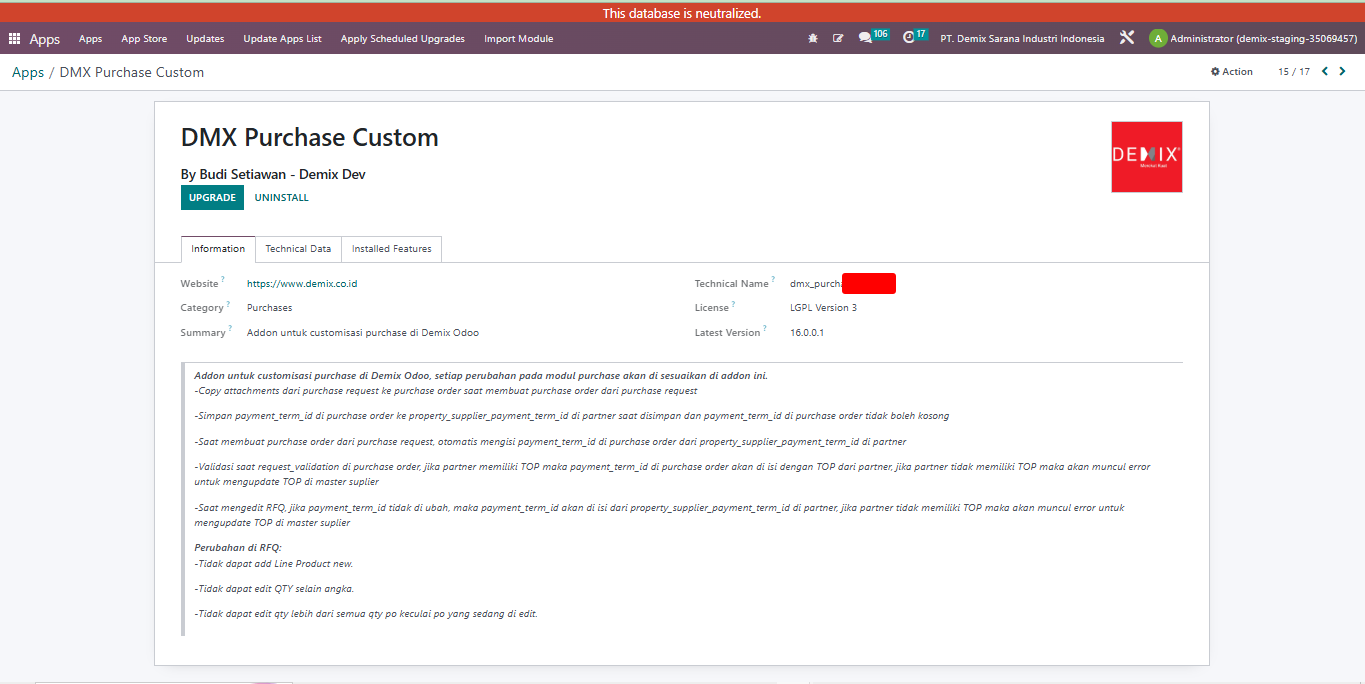Click the UPGRADE button
1365x684 pixels.
pyautogui.click(x=212, y=197)
